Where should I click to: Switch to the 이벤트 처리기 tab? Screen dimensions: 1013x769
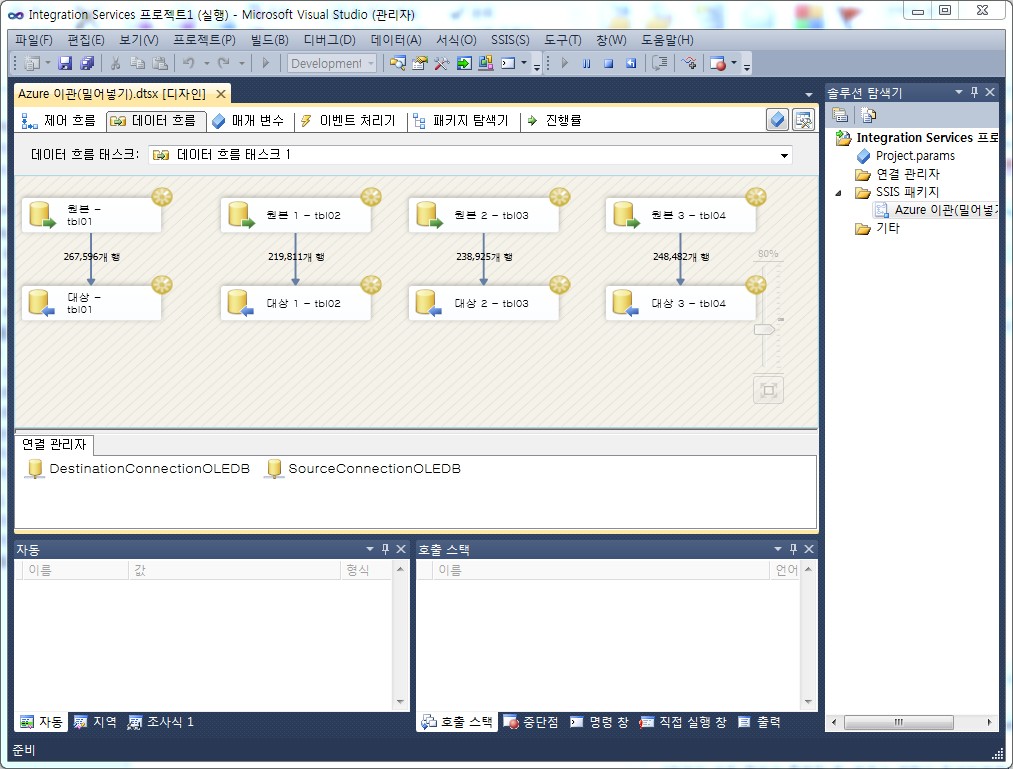pos(348,121)
